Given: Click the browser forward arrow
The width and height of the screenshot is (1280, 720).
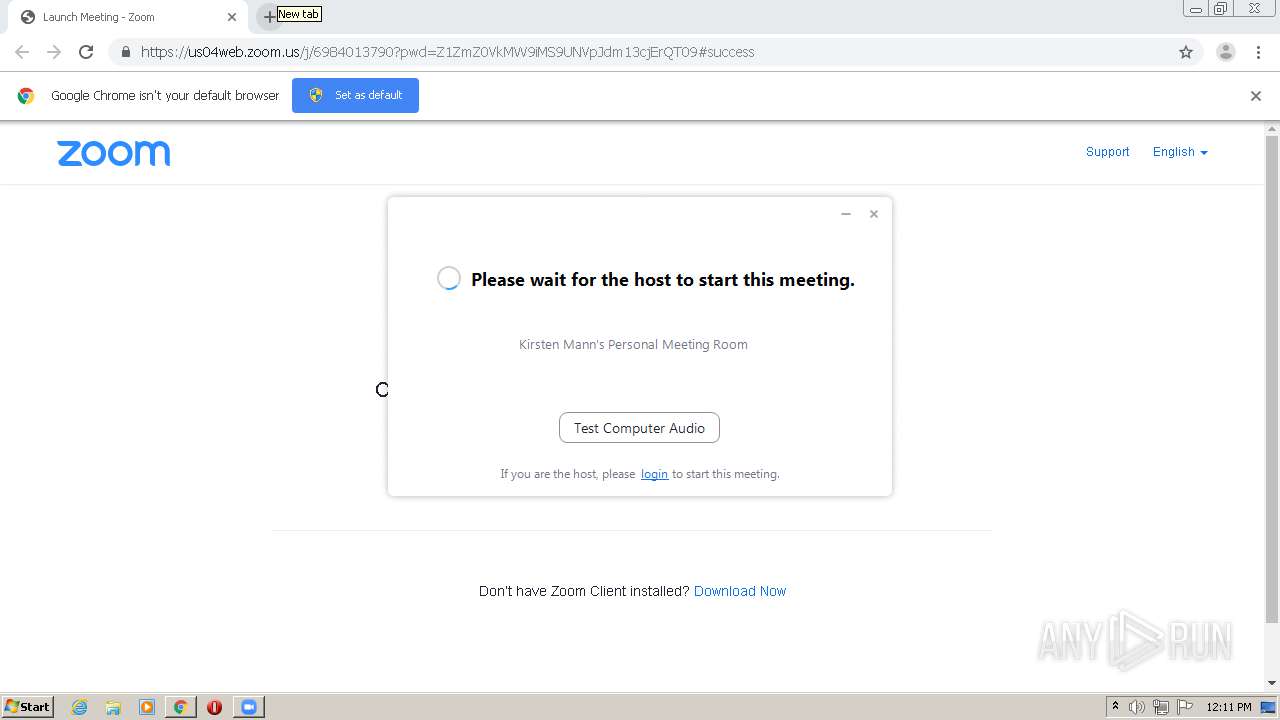Looking at the screenshot, I should pos(54,52).
